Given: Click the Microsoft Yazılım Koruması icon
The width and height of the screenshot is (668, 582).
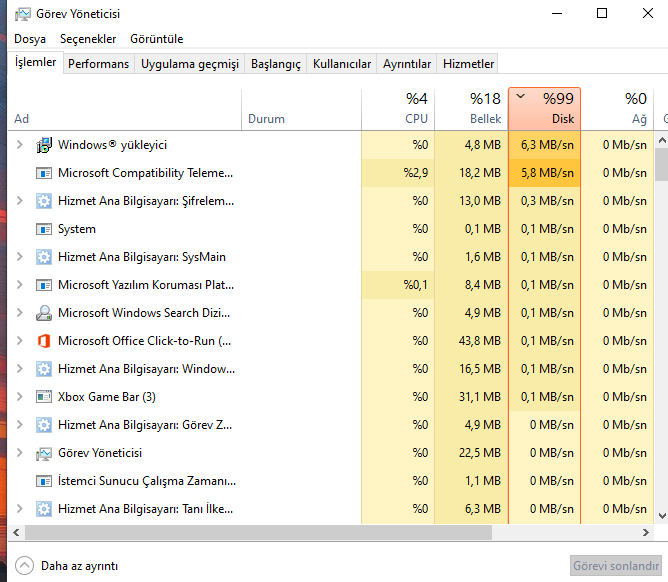Looking at the screenshot, I should [x=44, y=285].
